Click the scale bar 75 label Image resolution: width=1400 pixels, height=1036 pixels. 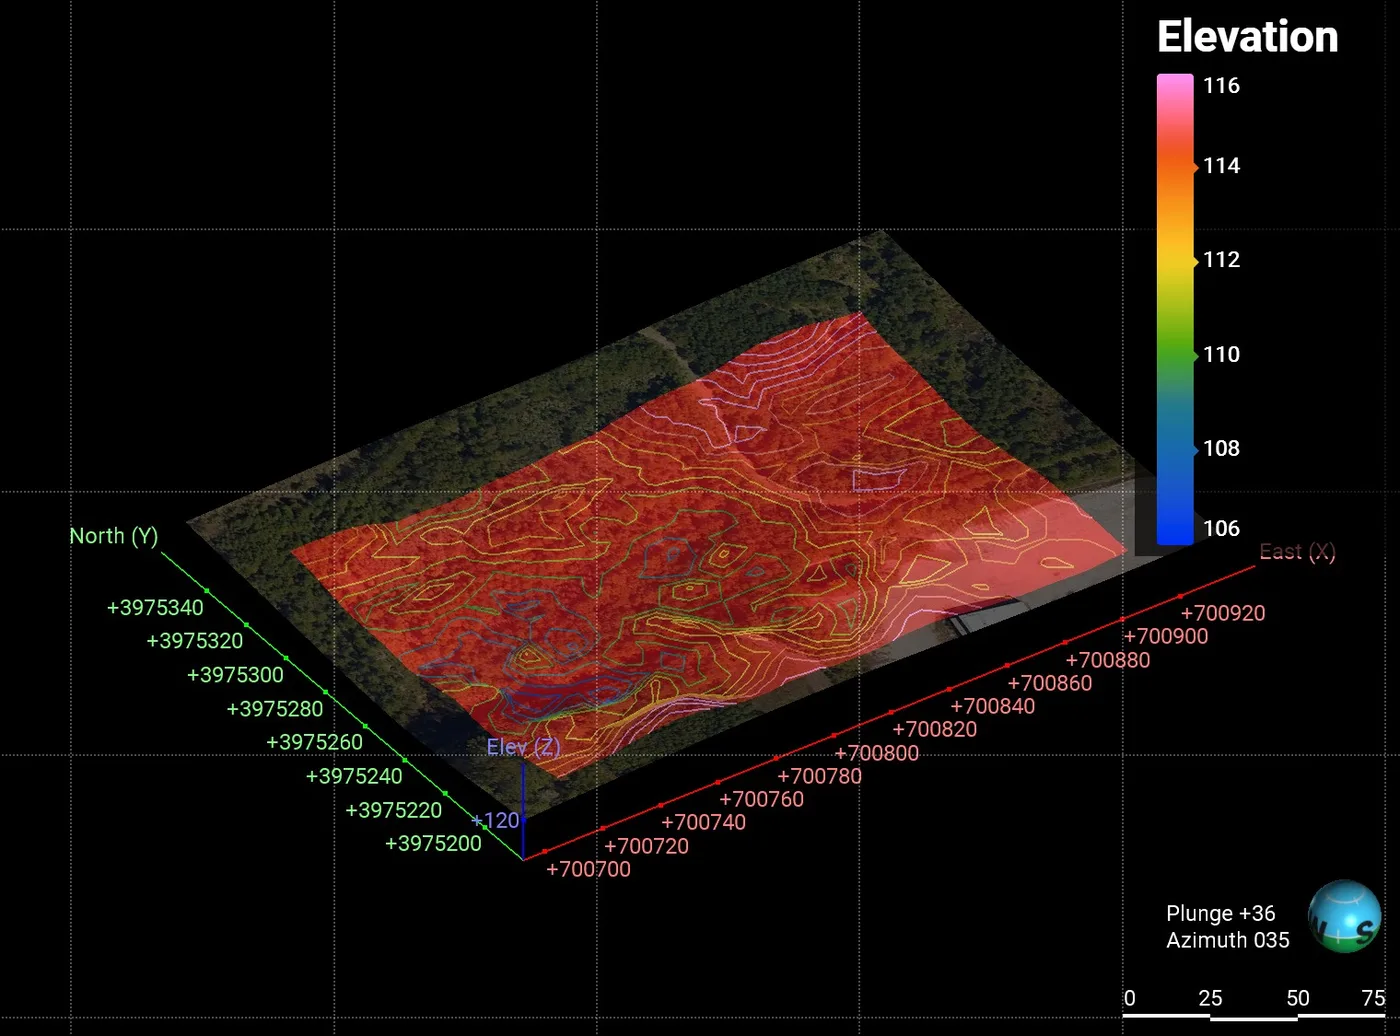[1374, 998]
